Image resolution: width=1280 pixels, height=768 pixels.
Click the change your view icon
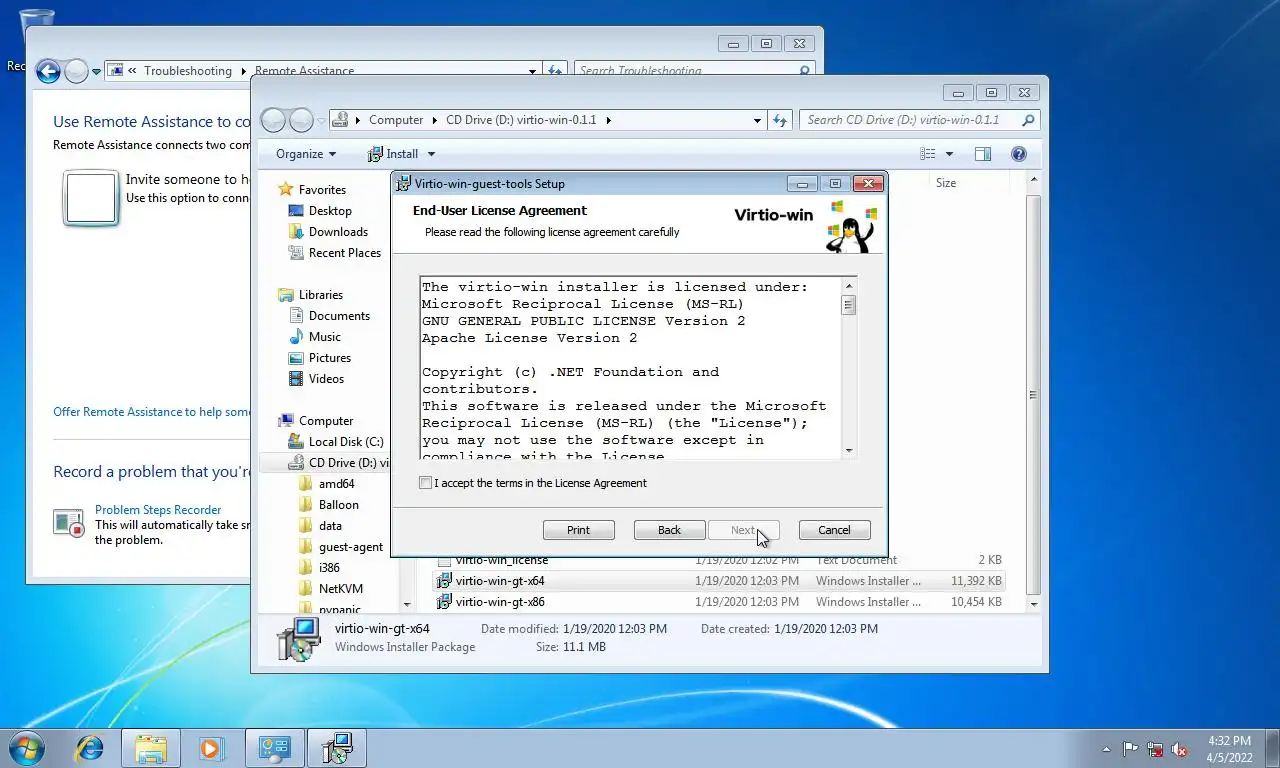click(x=928, y=154)
